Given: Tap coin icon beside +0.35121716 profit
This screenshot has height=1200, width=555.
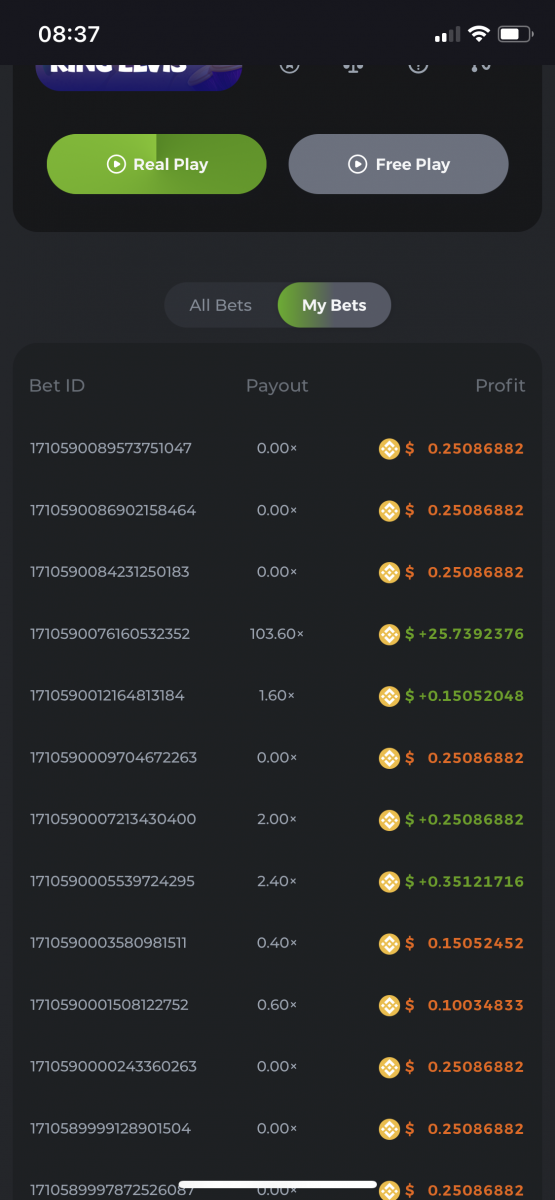Looking at the screenshot, I should (389, 882).
